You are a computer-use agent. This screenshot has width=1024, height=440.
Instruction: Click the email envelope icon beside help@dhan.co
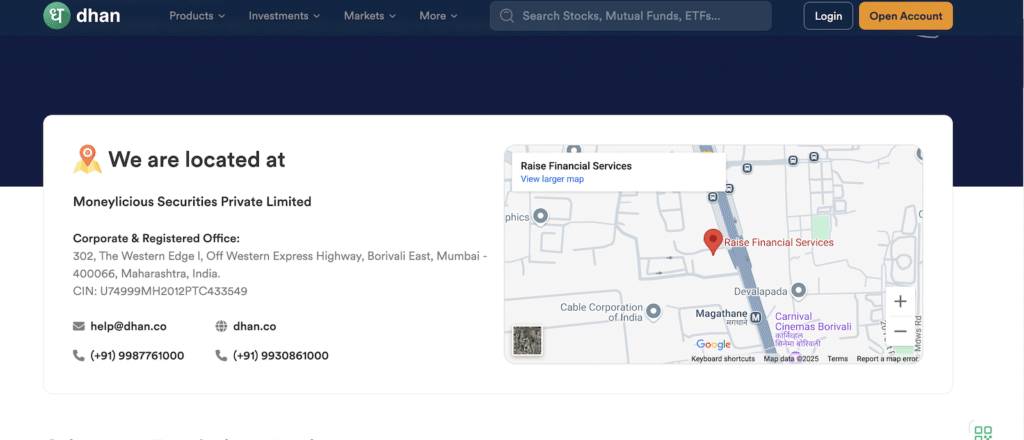[79, 326]
